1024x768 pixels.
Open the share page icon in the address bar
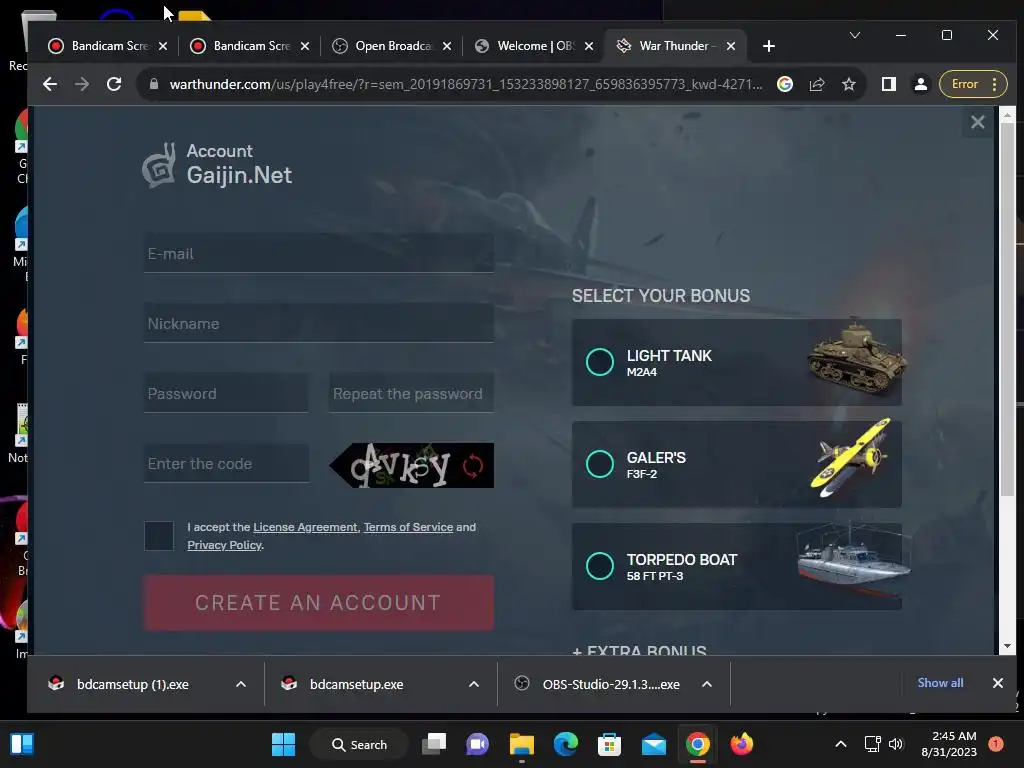coord(816,84)
